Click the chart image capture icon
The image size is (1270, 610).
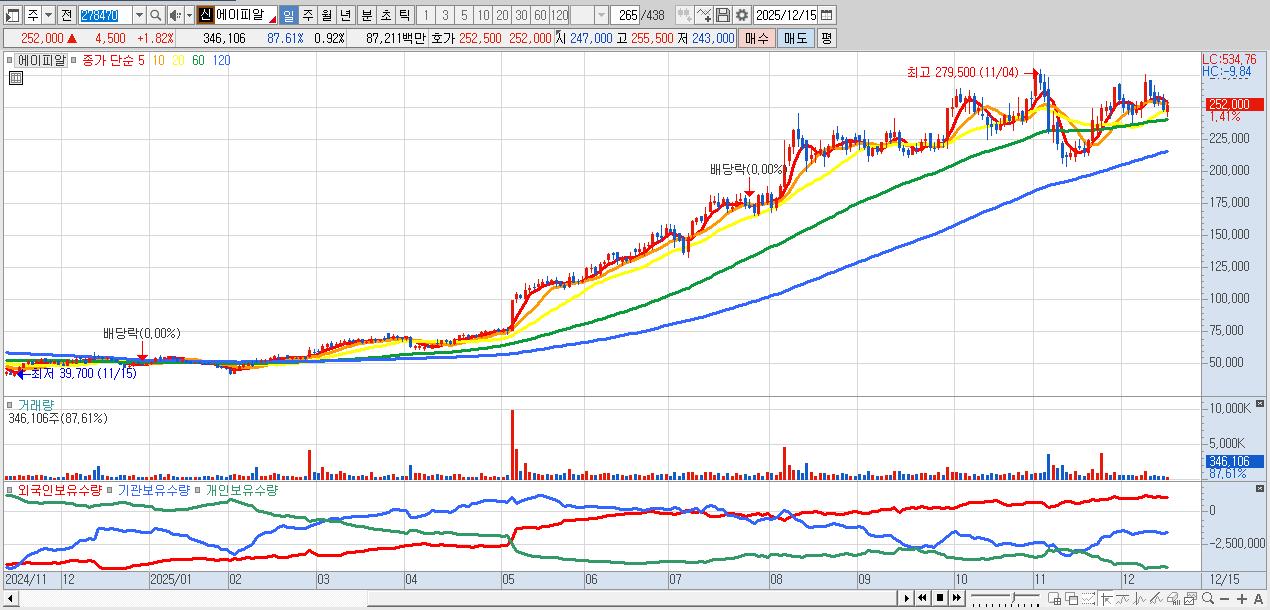pos(1190,598)
